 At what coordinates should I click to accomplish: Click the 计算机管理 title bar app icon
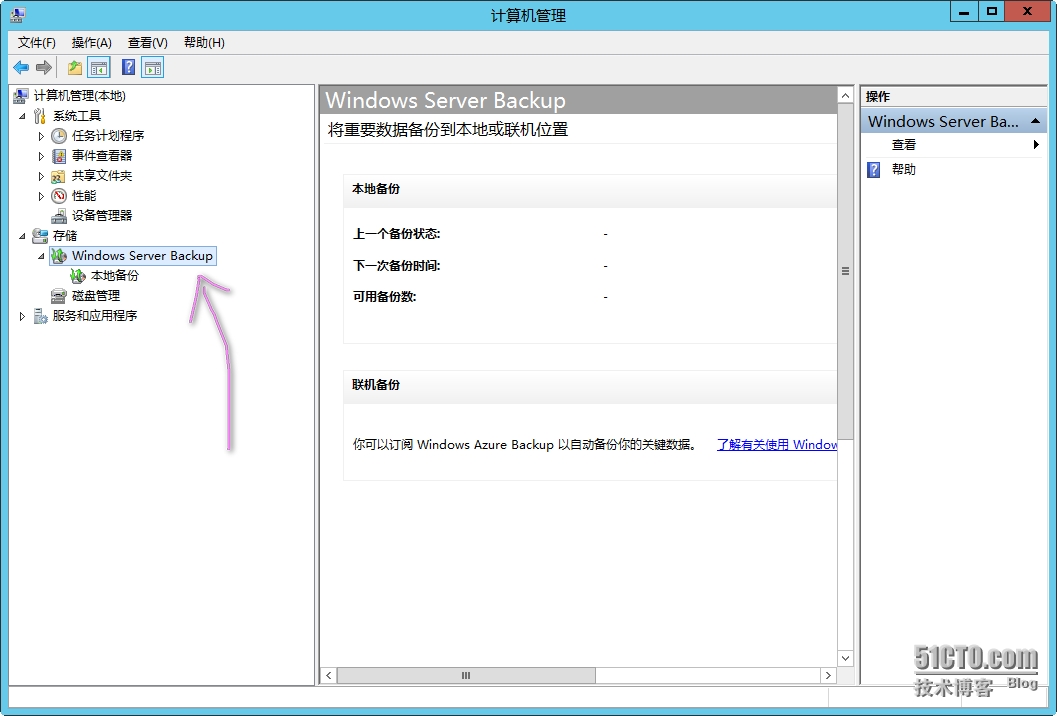click(18, 14)
